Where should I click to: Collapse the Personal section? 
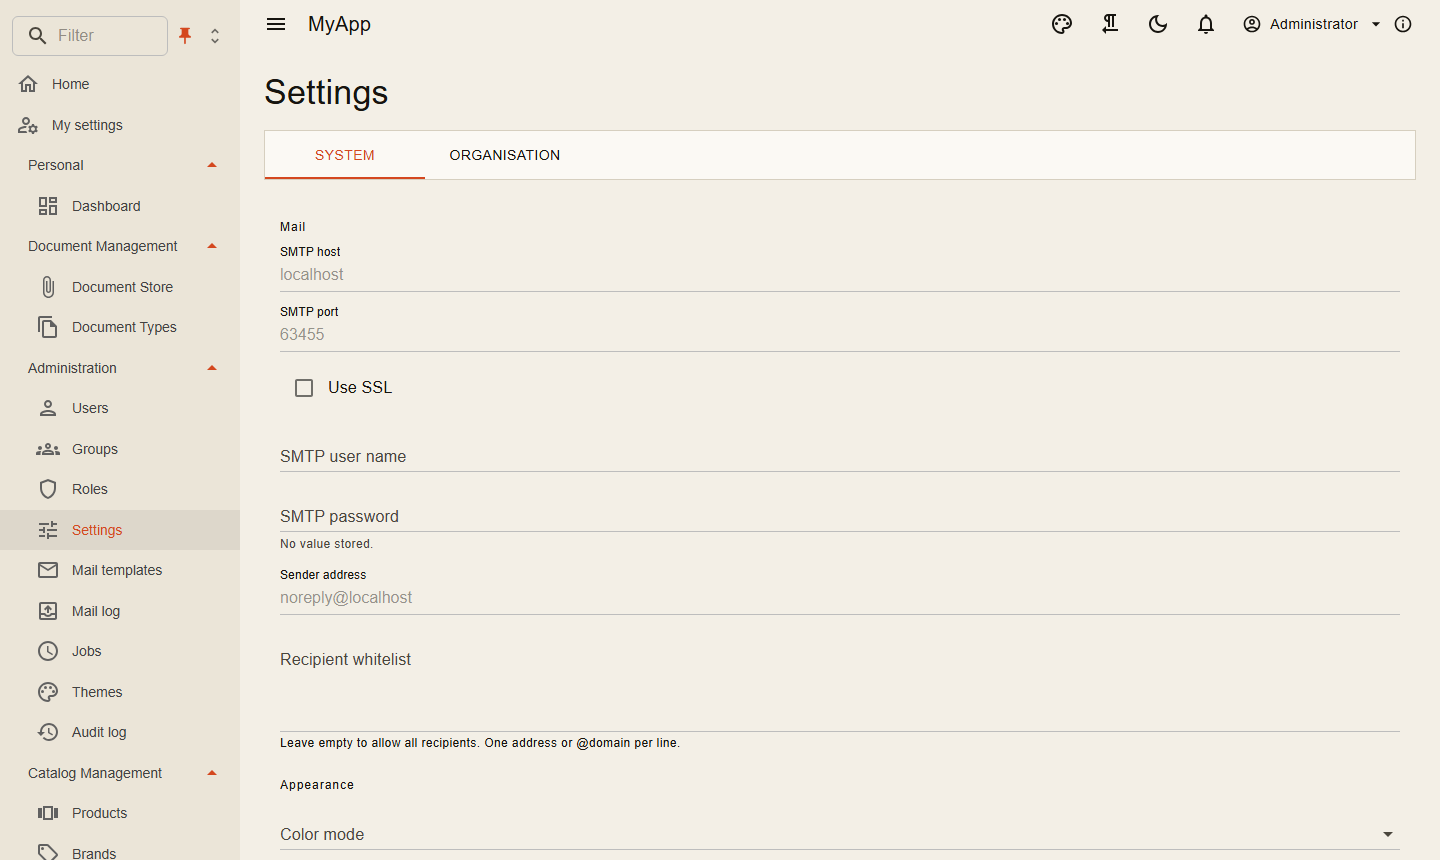coord(212,165)
